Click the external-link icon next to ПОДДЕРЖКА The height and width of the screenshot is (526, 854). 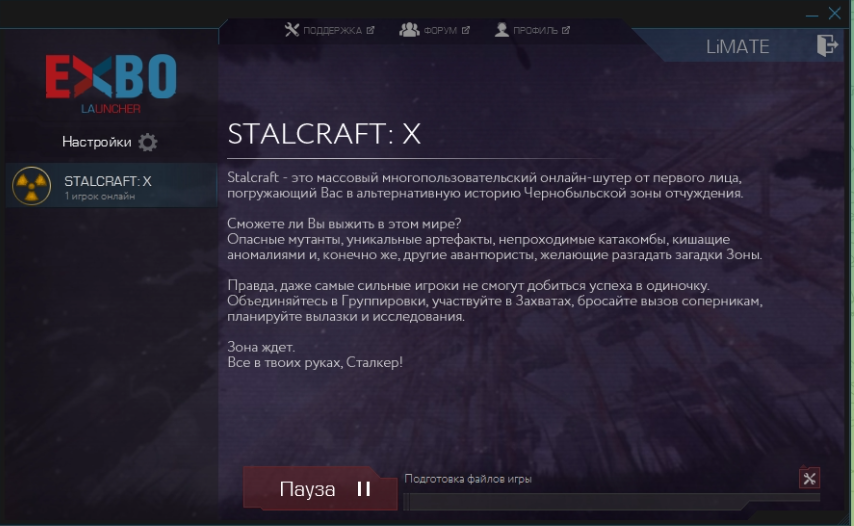pos(370,30)
